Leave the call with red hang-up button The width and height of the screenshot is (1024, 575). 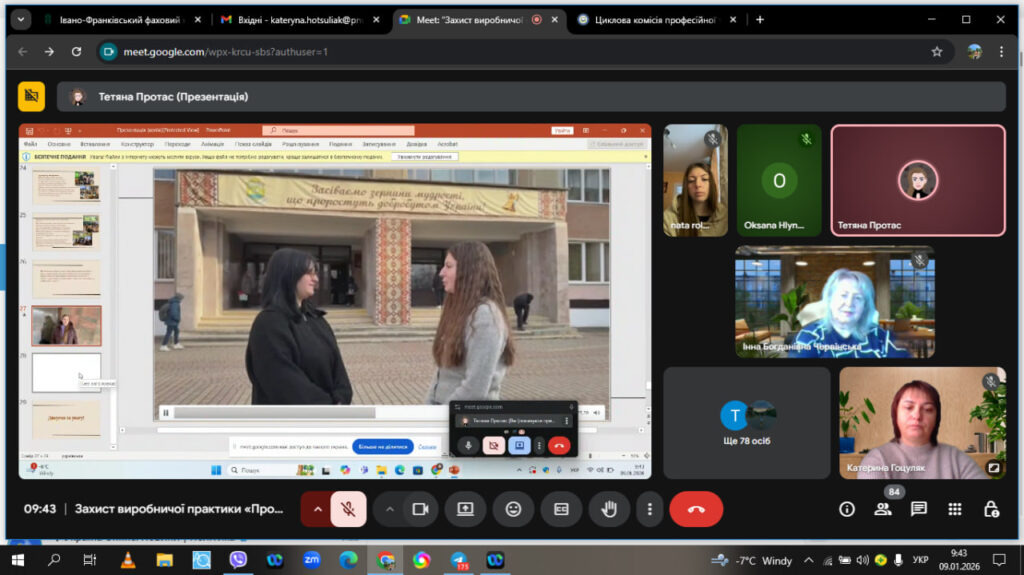click(696, 509)
